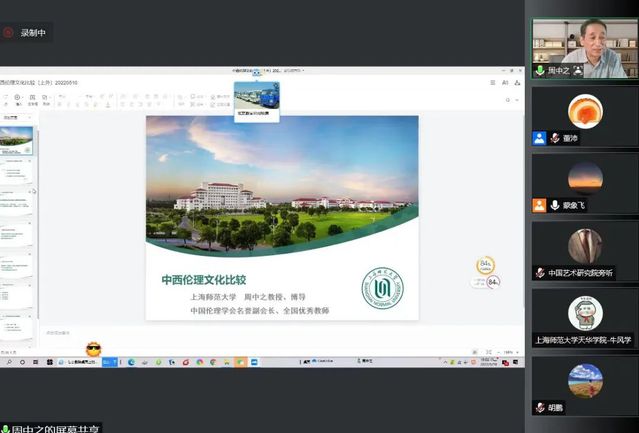Click the taskbar search magnifier icon
Screen dimensions: 639x433
[x=22, y=362]
